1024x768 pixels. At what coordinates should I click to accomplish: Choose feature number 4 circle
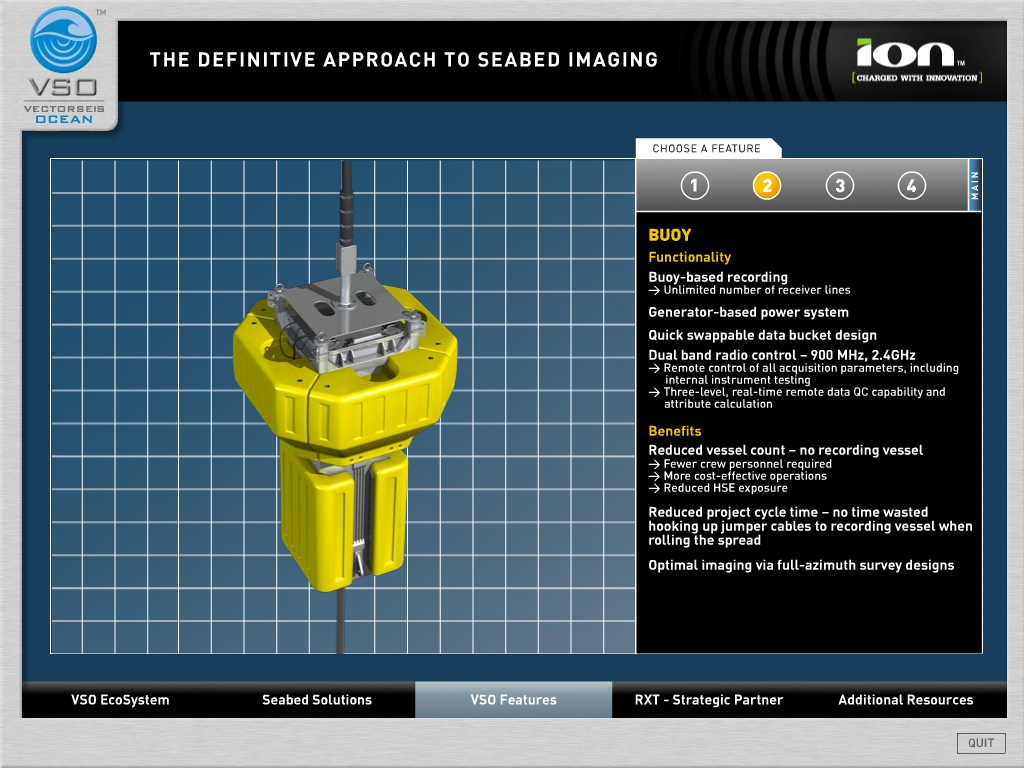(x=910, y=186)
